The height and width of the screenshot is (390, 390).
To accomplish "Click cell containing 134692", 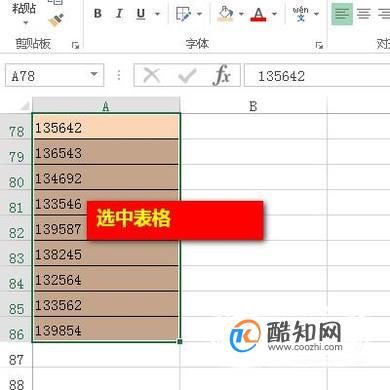I will click(106, 177).
